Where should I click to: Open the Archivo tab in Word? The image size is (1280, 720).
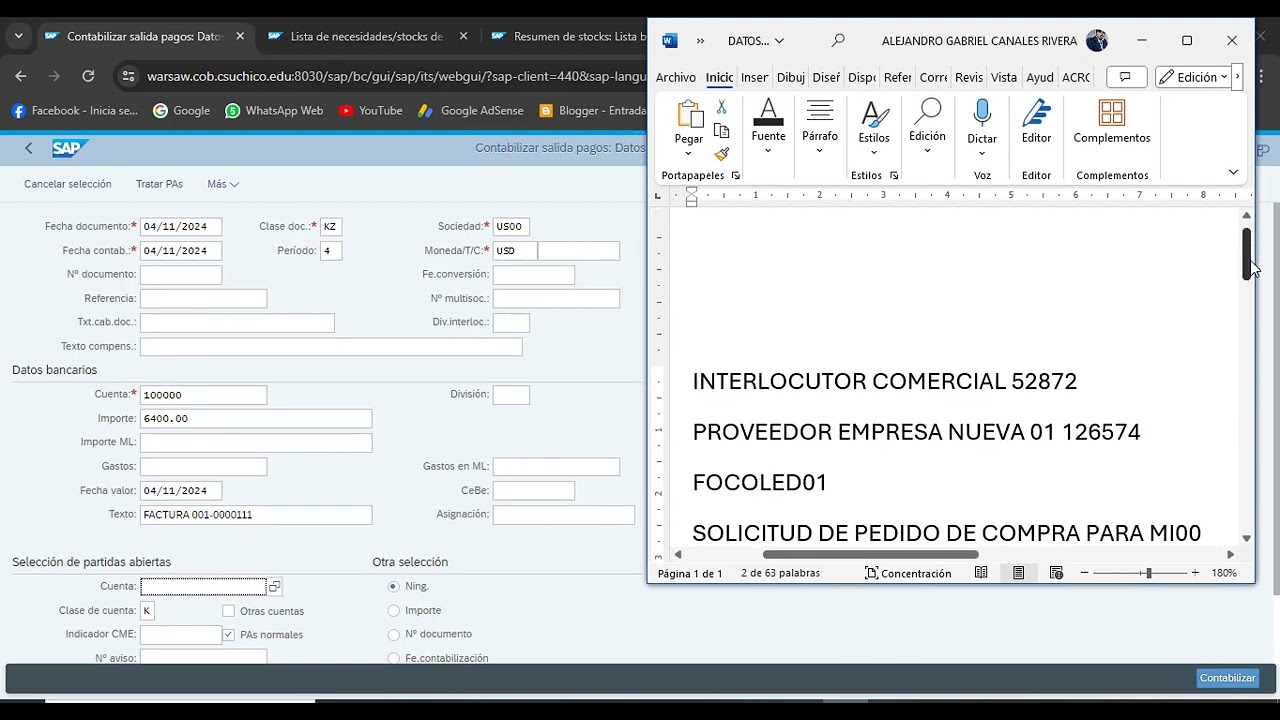[x=676, y=77]
